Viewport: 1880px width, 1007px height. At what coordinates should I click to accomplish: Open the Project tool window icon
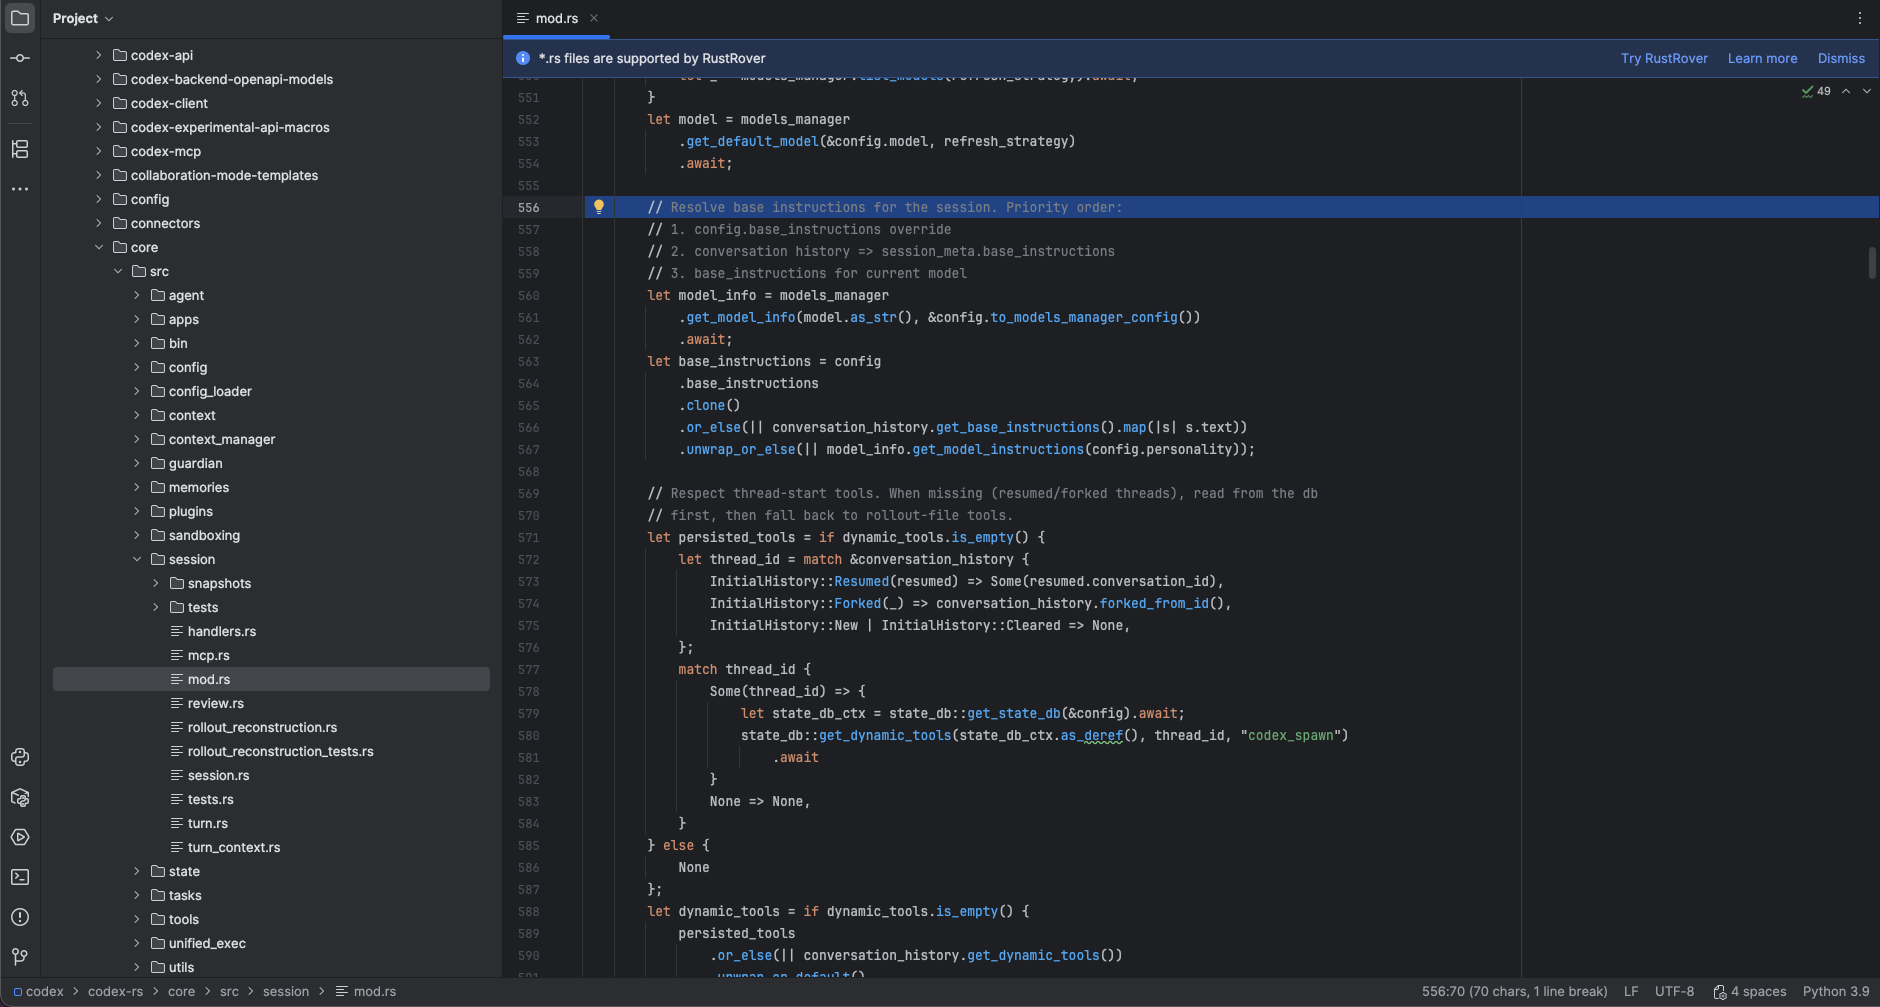pyautogui.click(x=20, y=18)
